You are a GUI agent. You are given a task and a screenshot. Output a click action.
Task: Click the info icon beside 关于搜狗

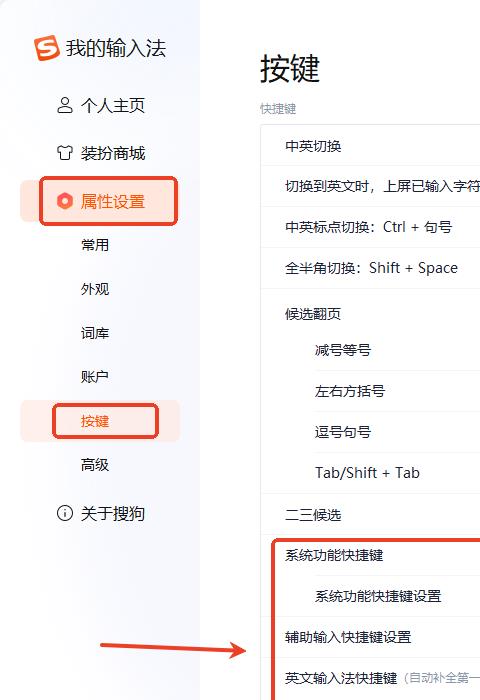click(x=65, y=513)
